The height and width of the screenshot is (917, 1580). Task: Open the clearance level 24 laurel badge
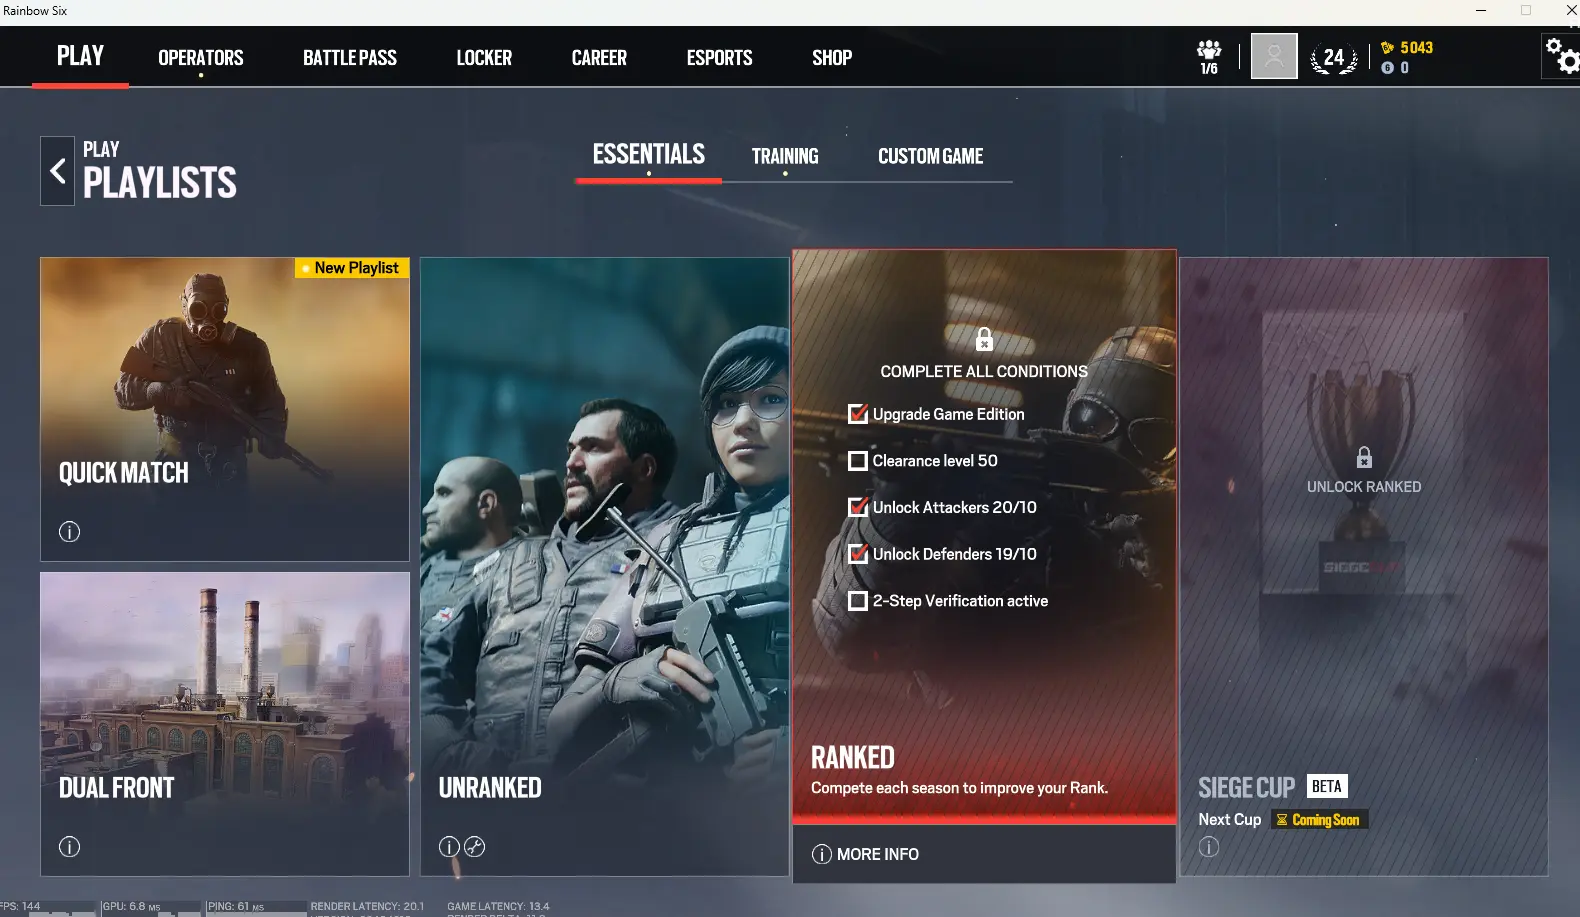coord(1334,59)
